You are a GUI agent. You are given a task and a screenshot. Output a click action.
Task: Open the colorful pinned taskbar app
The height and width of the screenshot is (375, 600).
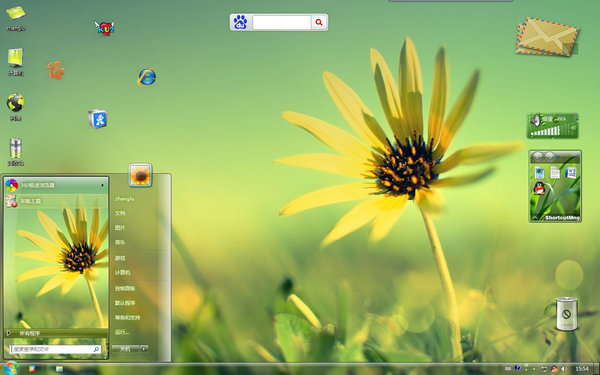click(32, 369)
